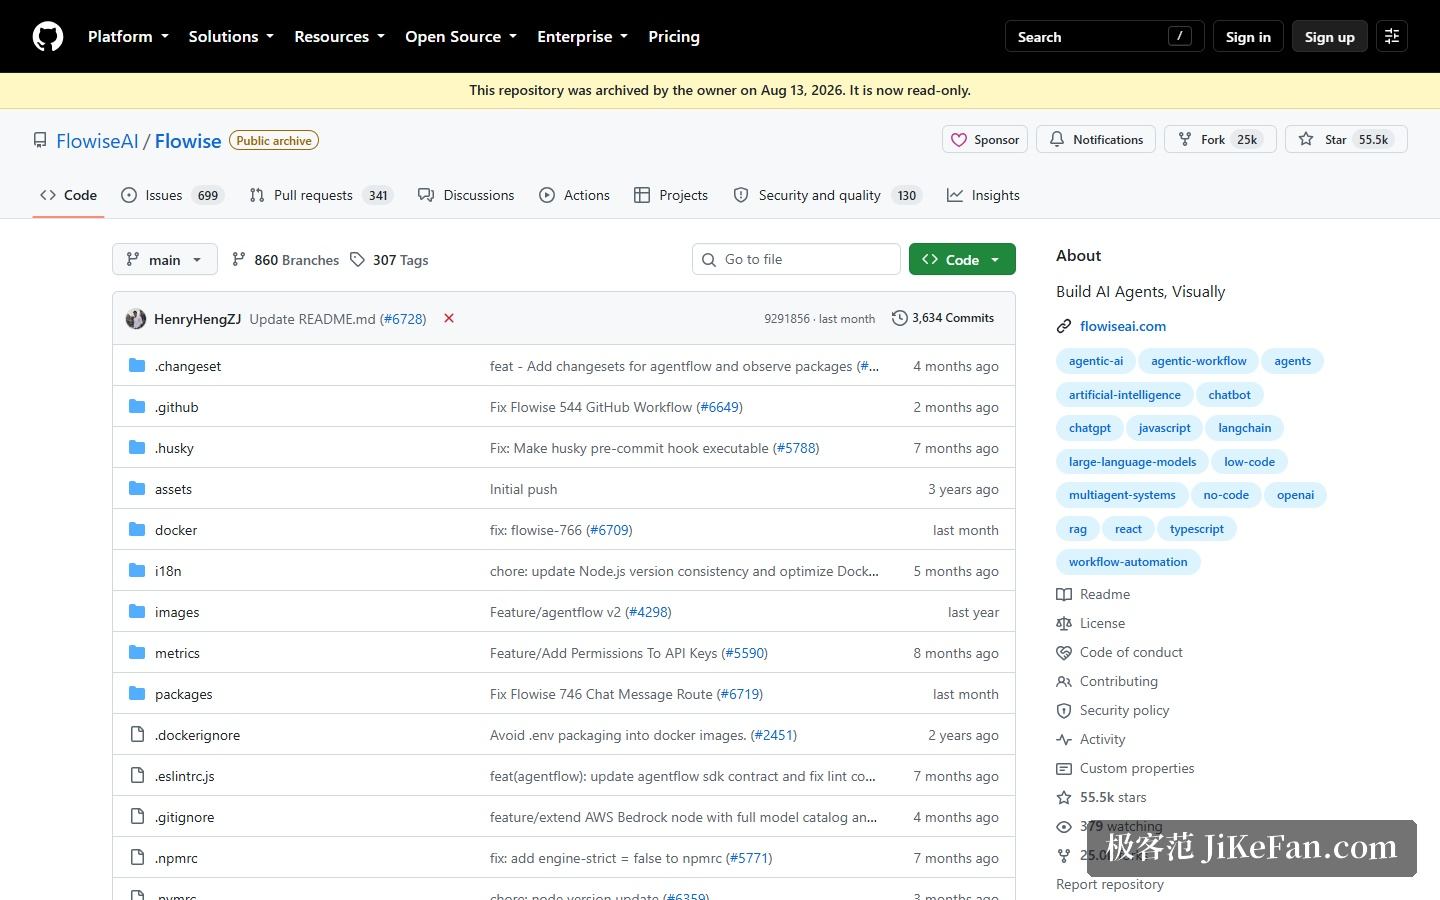Open the langchain topic tag
Viewport: 1440px width, 900px height.
pos(1245,428)
